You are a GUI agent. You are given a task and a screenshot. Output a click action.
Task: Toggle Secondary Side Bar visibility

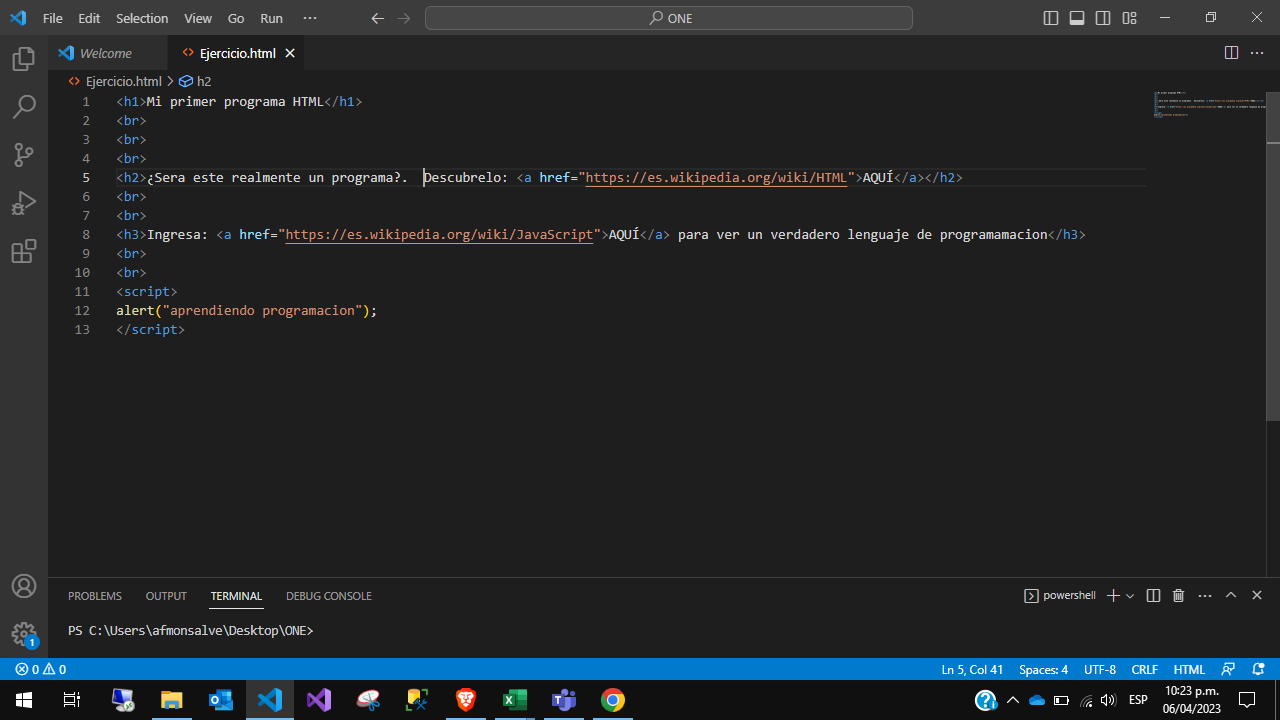click(1103, 18)
